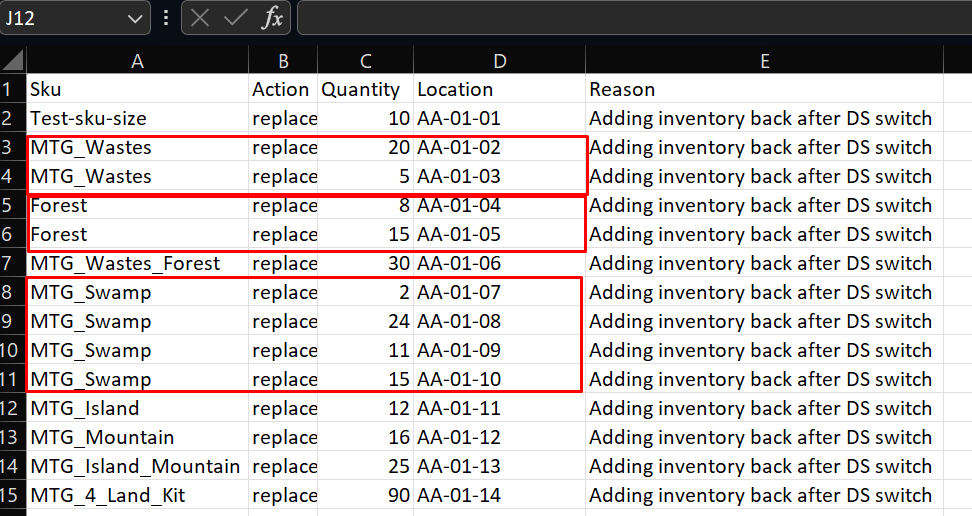The image size is (972, 516).
Task: Select column A header
Action: click(x=137, y=61)
